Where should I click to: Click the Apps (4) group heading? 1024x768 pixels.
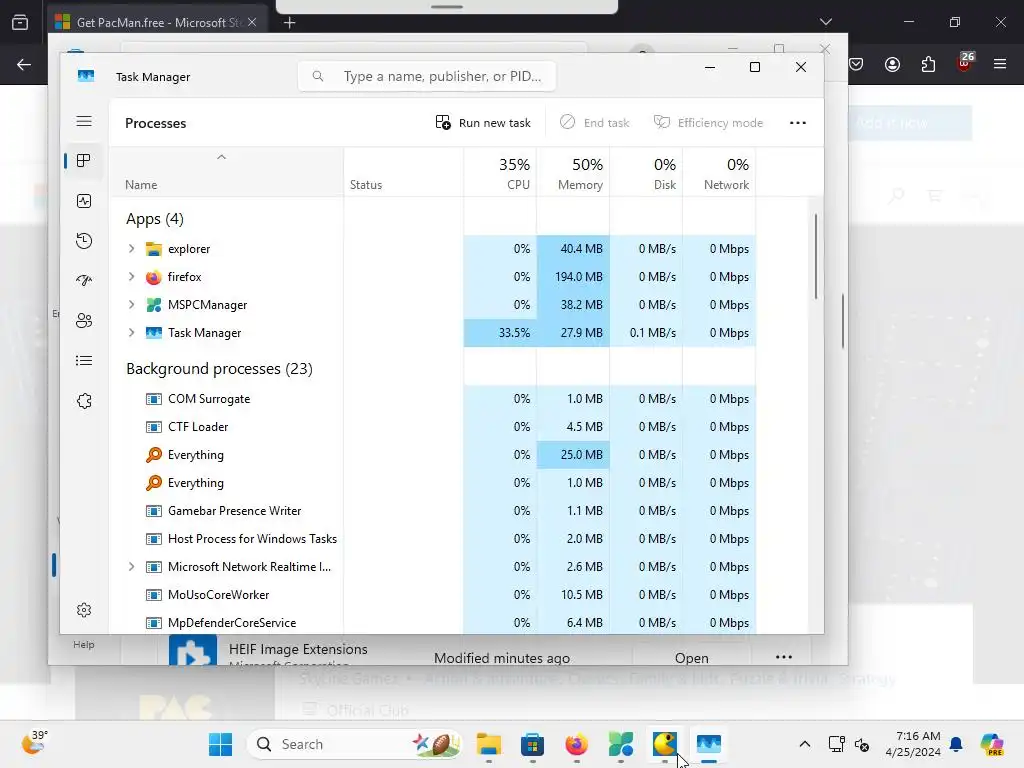[x=155, y=219]
